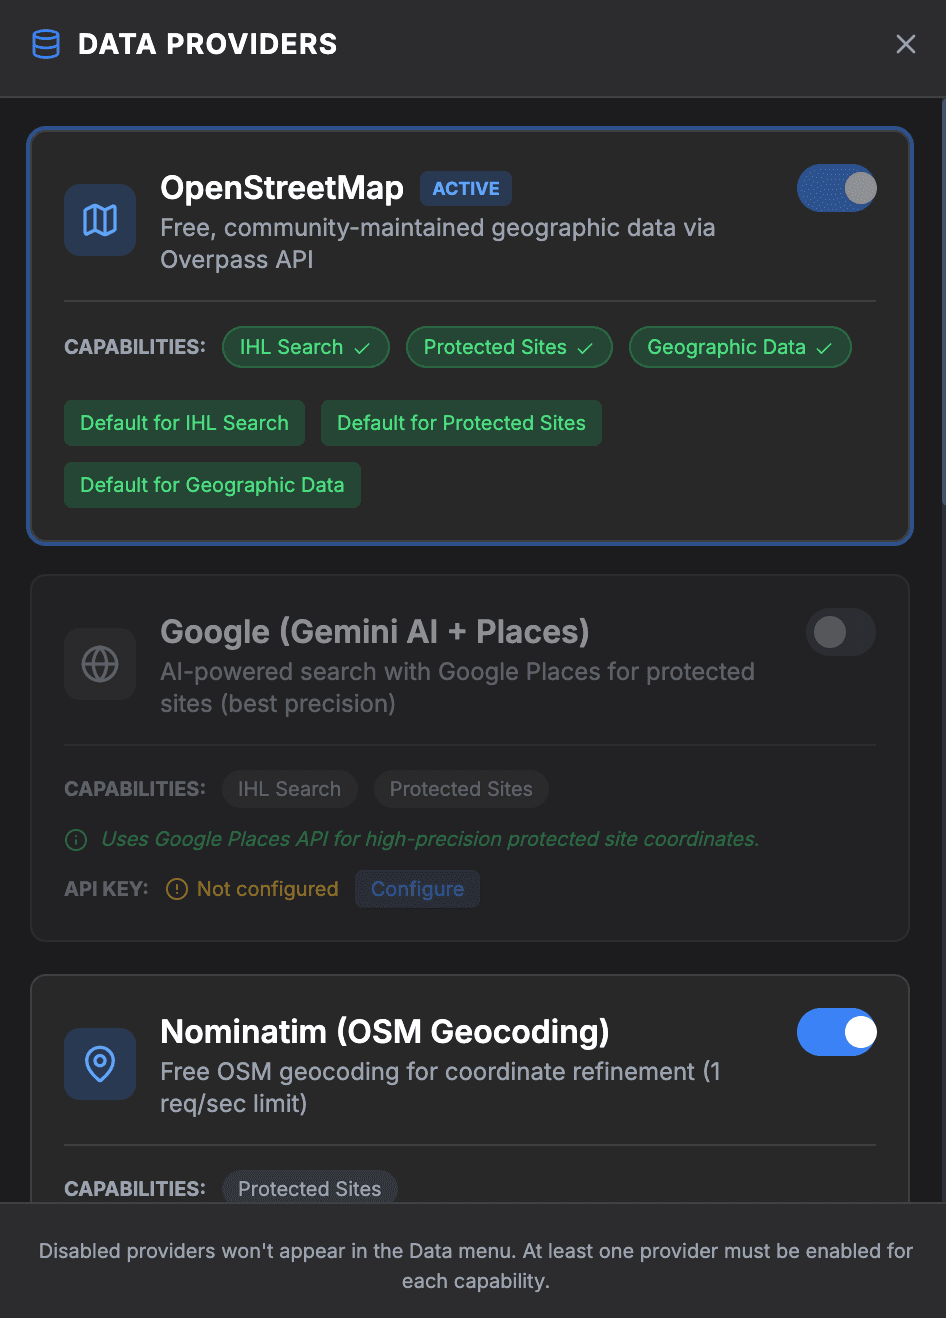Viewport: 946px width, 1318px height.
Task: Click the Nominatim location pin icon
Action: [100, 1064]
